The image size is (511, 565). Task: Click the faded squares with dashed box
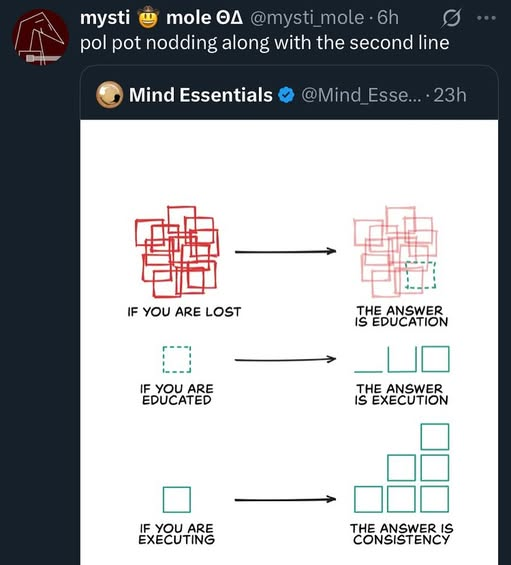click(395, 252)
